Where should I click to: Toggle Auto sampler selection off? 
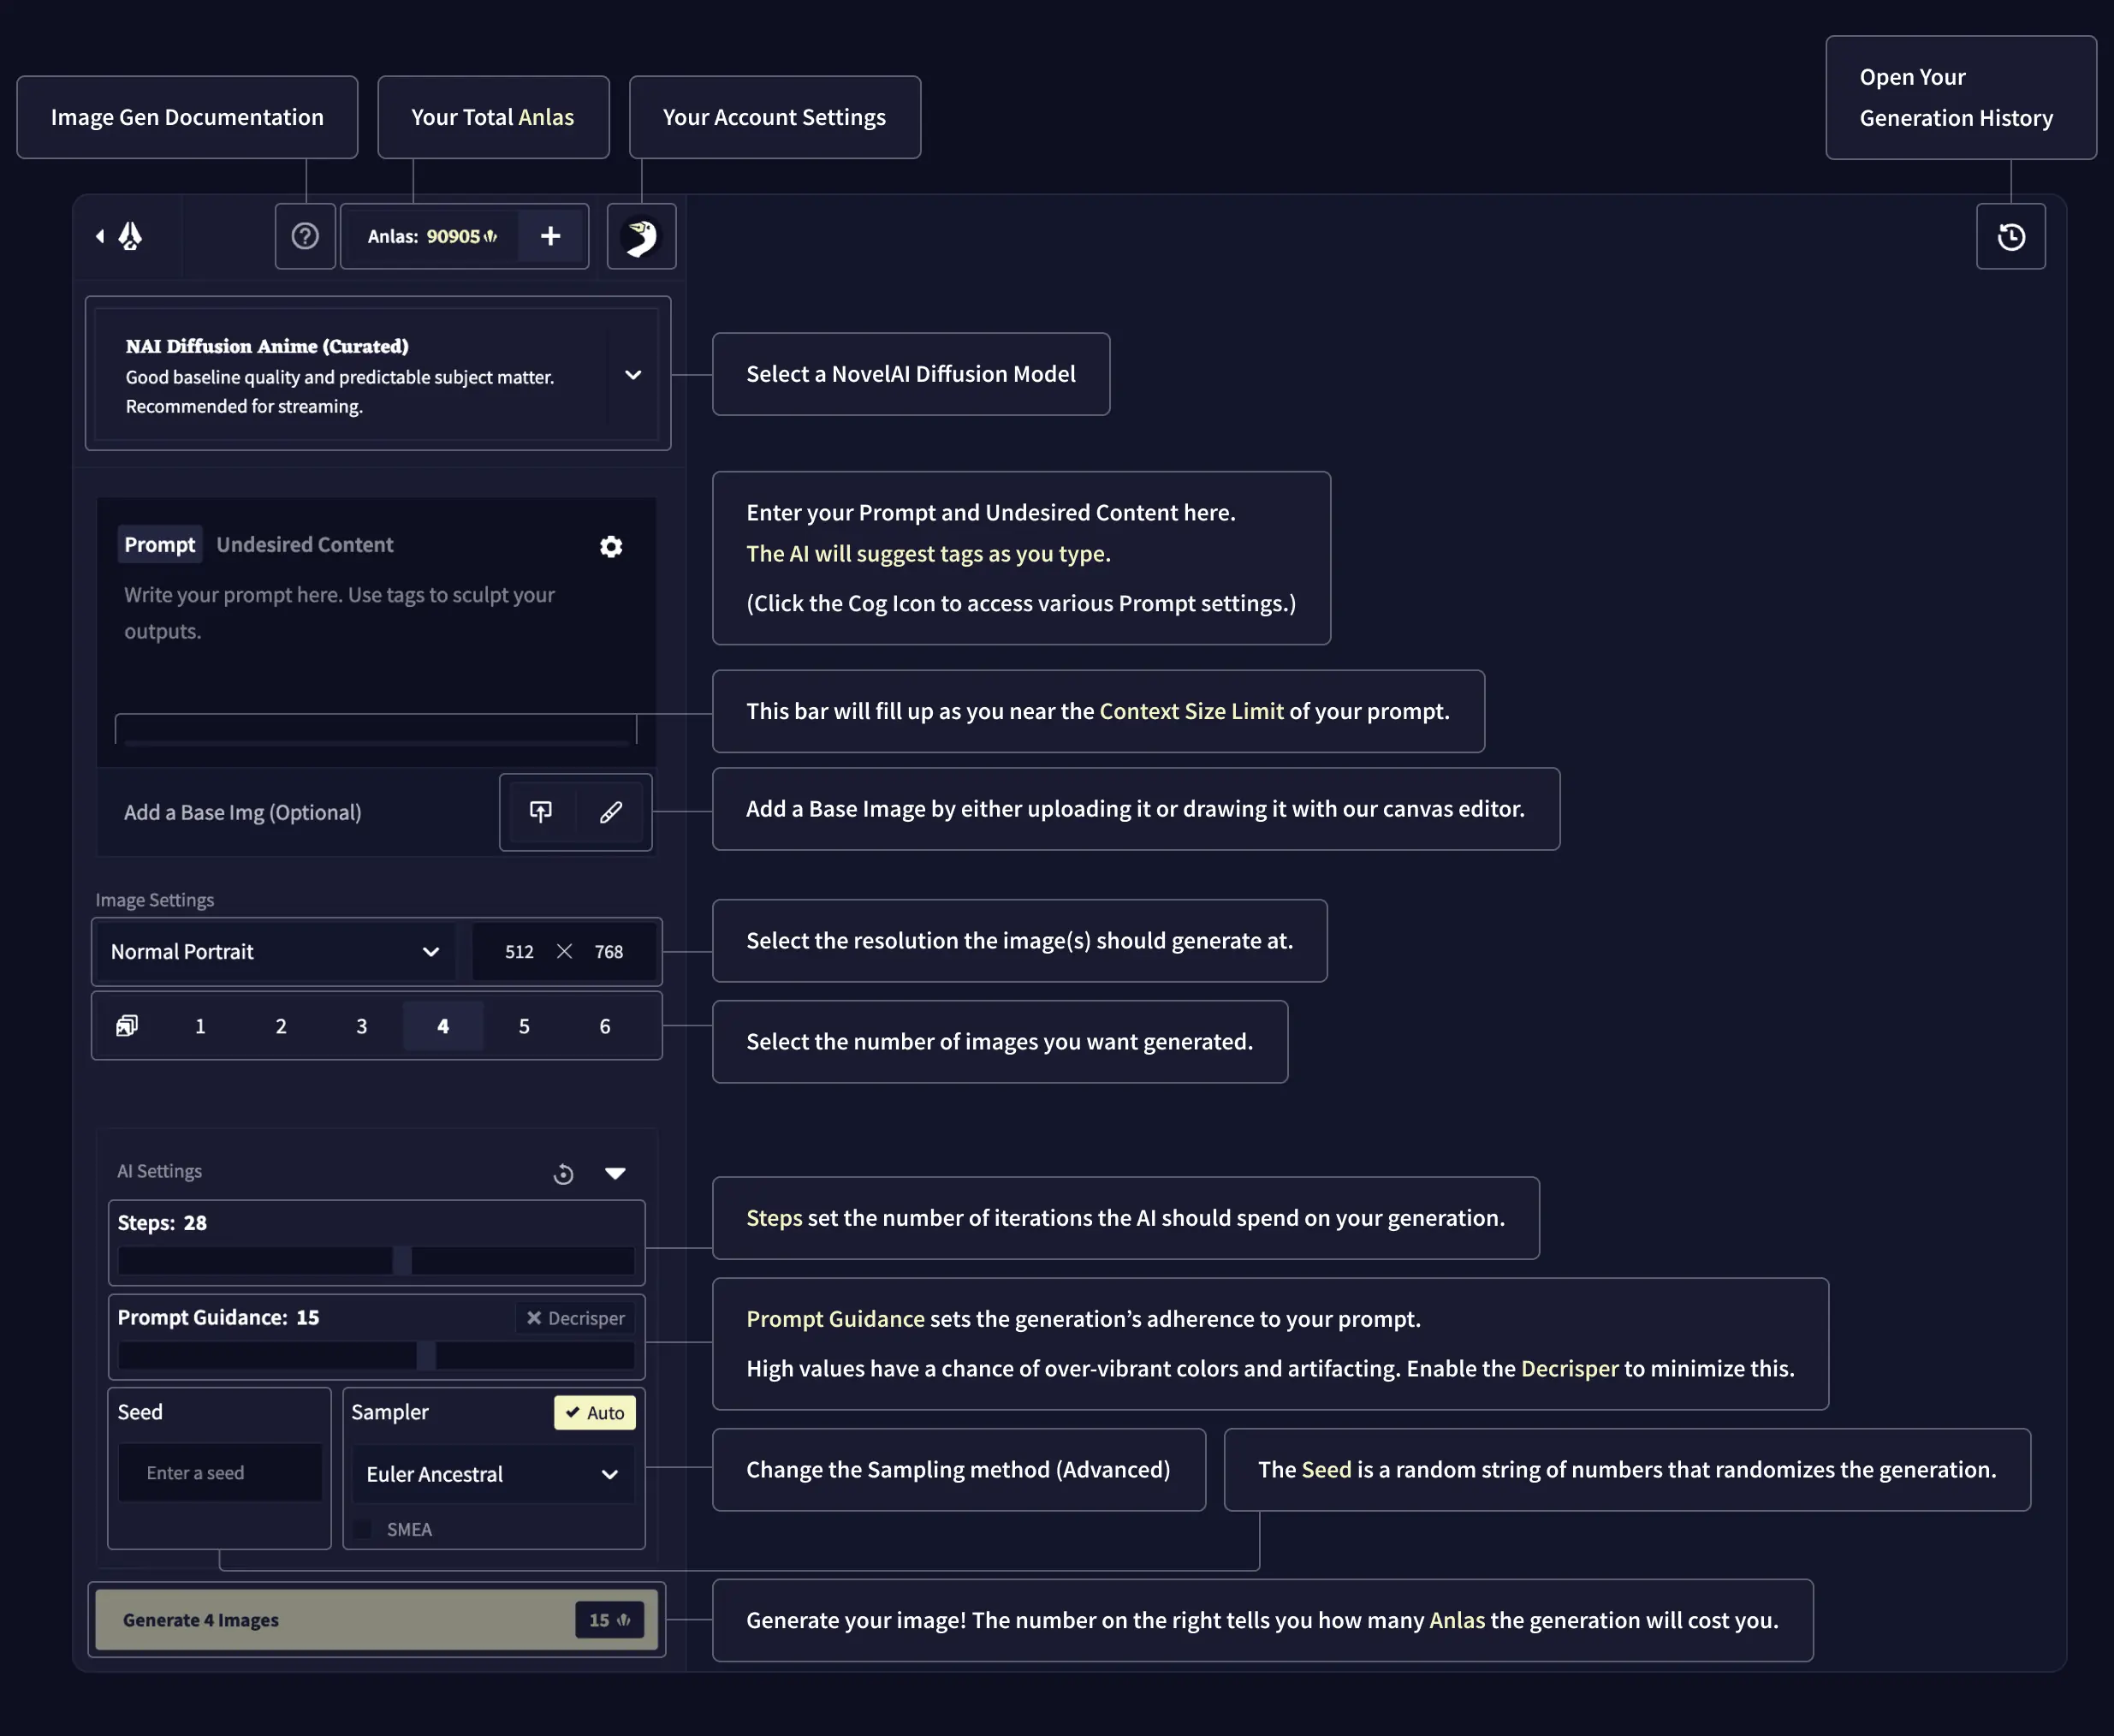(x=594, y=1412)
